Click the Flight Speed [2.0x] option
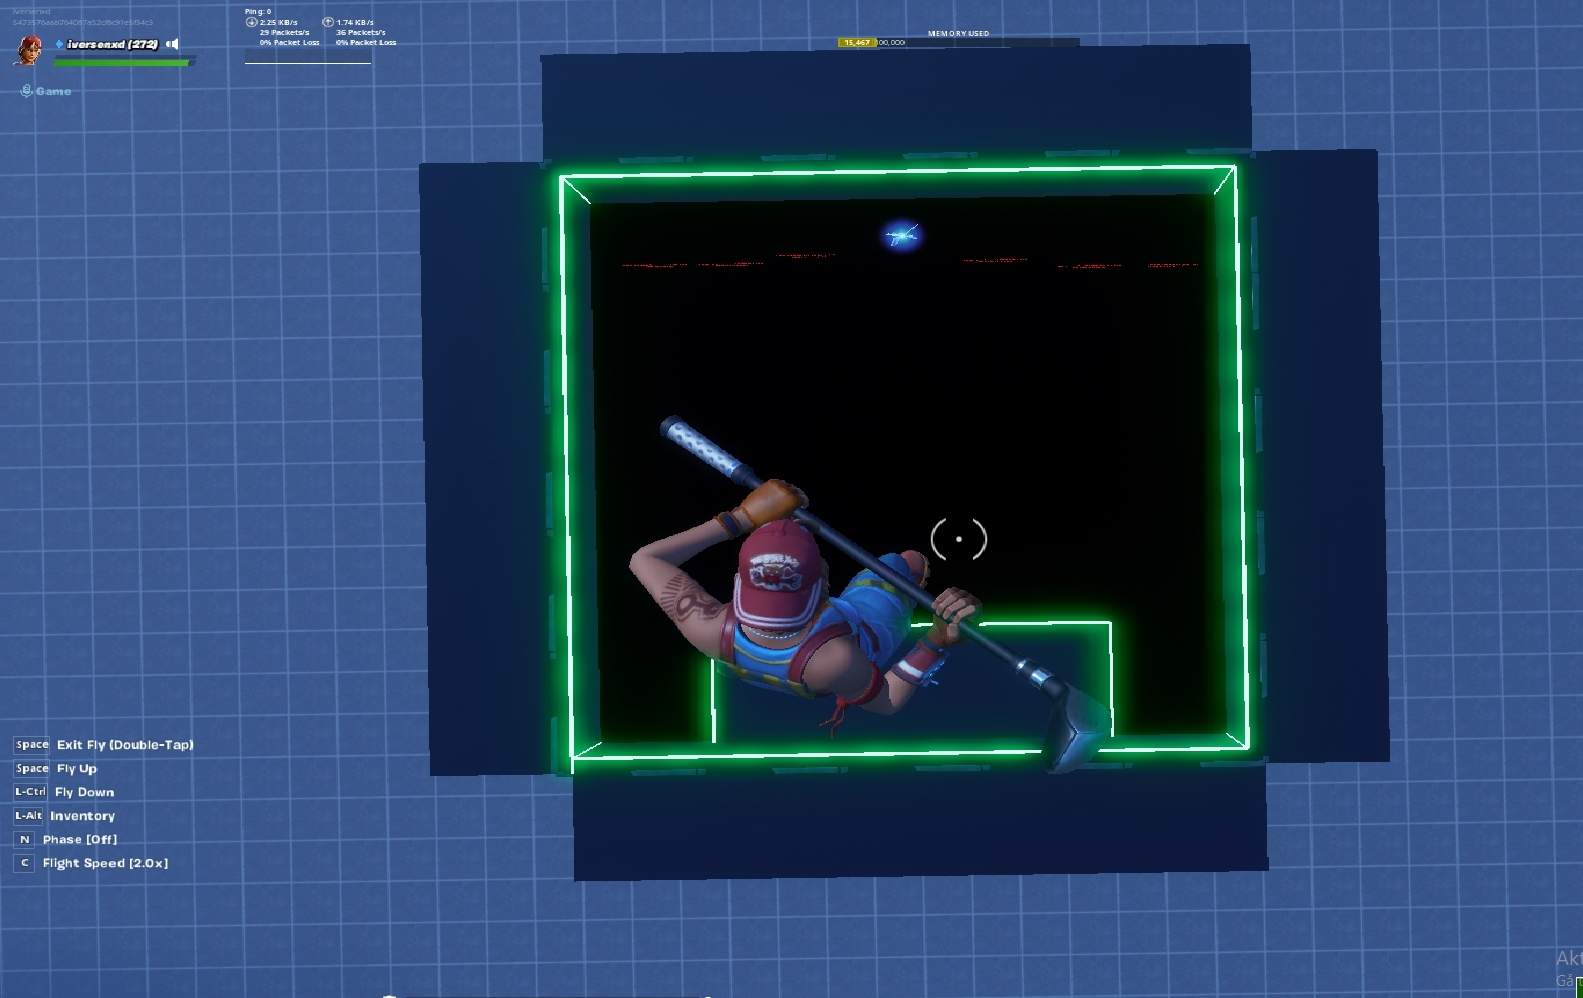Image resolution: width=1583 pixels, height=998 pixels. (x=105, y=863)
